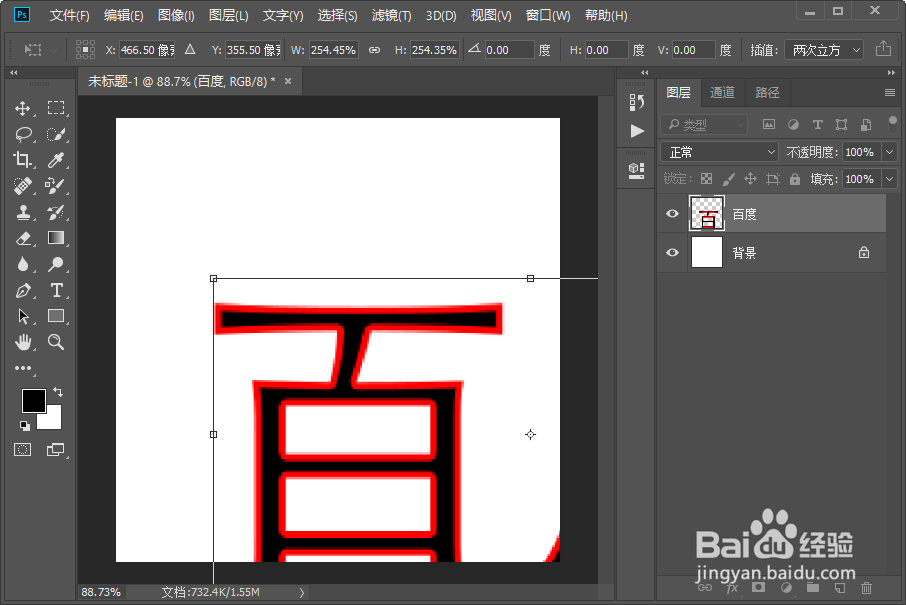906x605 pixels.
Task: Select the Rectangle shape tool
Action: point(56,316)
